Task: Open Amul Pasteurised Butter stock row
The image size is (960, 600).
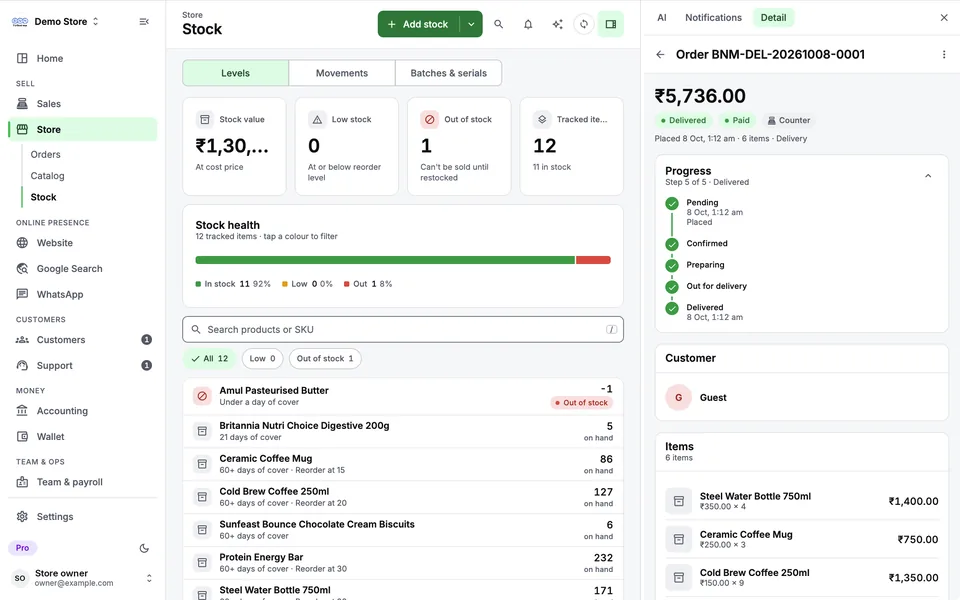Action: (x=403, y=396)
